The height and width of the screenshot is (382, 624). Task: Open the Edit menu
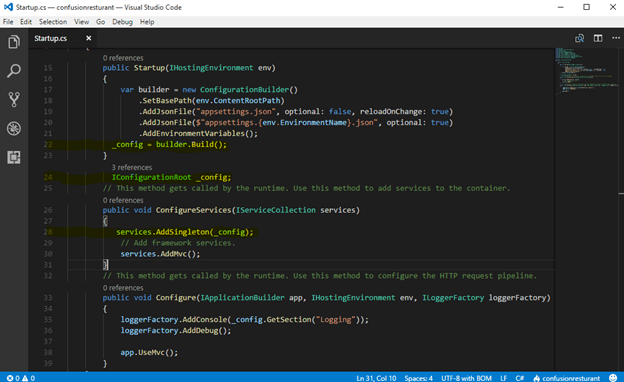tap(26, 22)
